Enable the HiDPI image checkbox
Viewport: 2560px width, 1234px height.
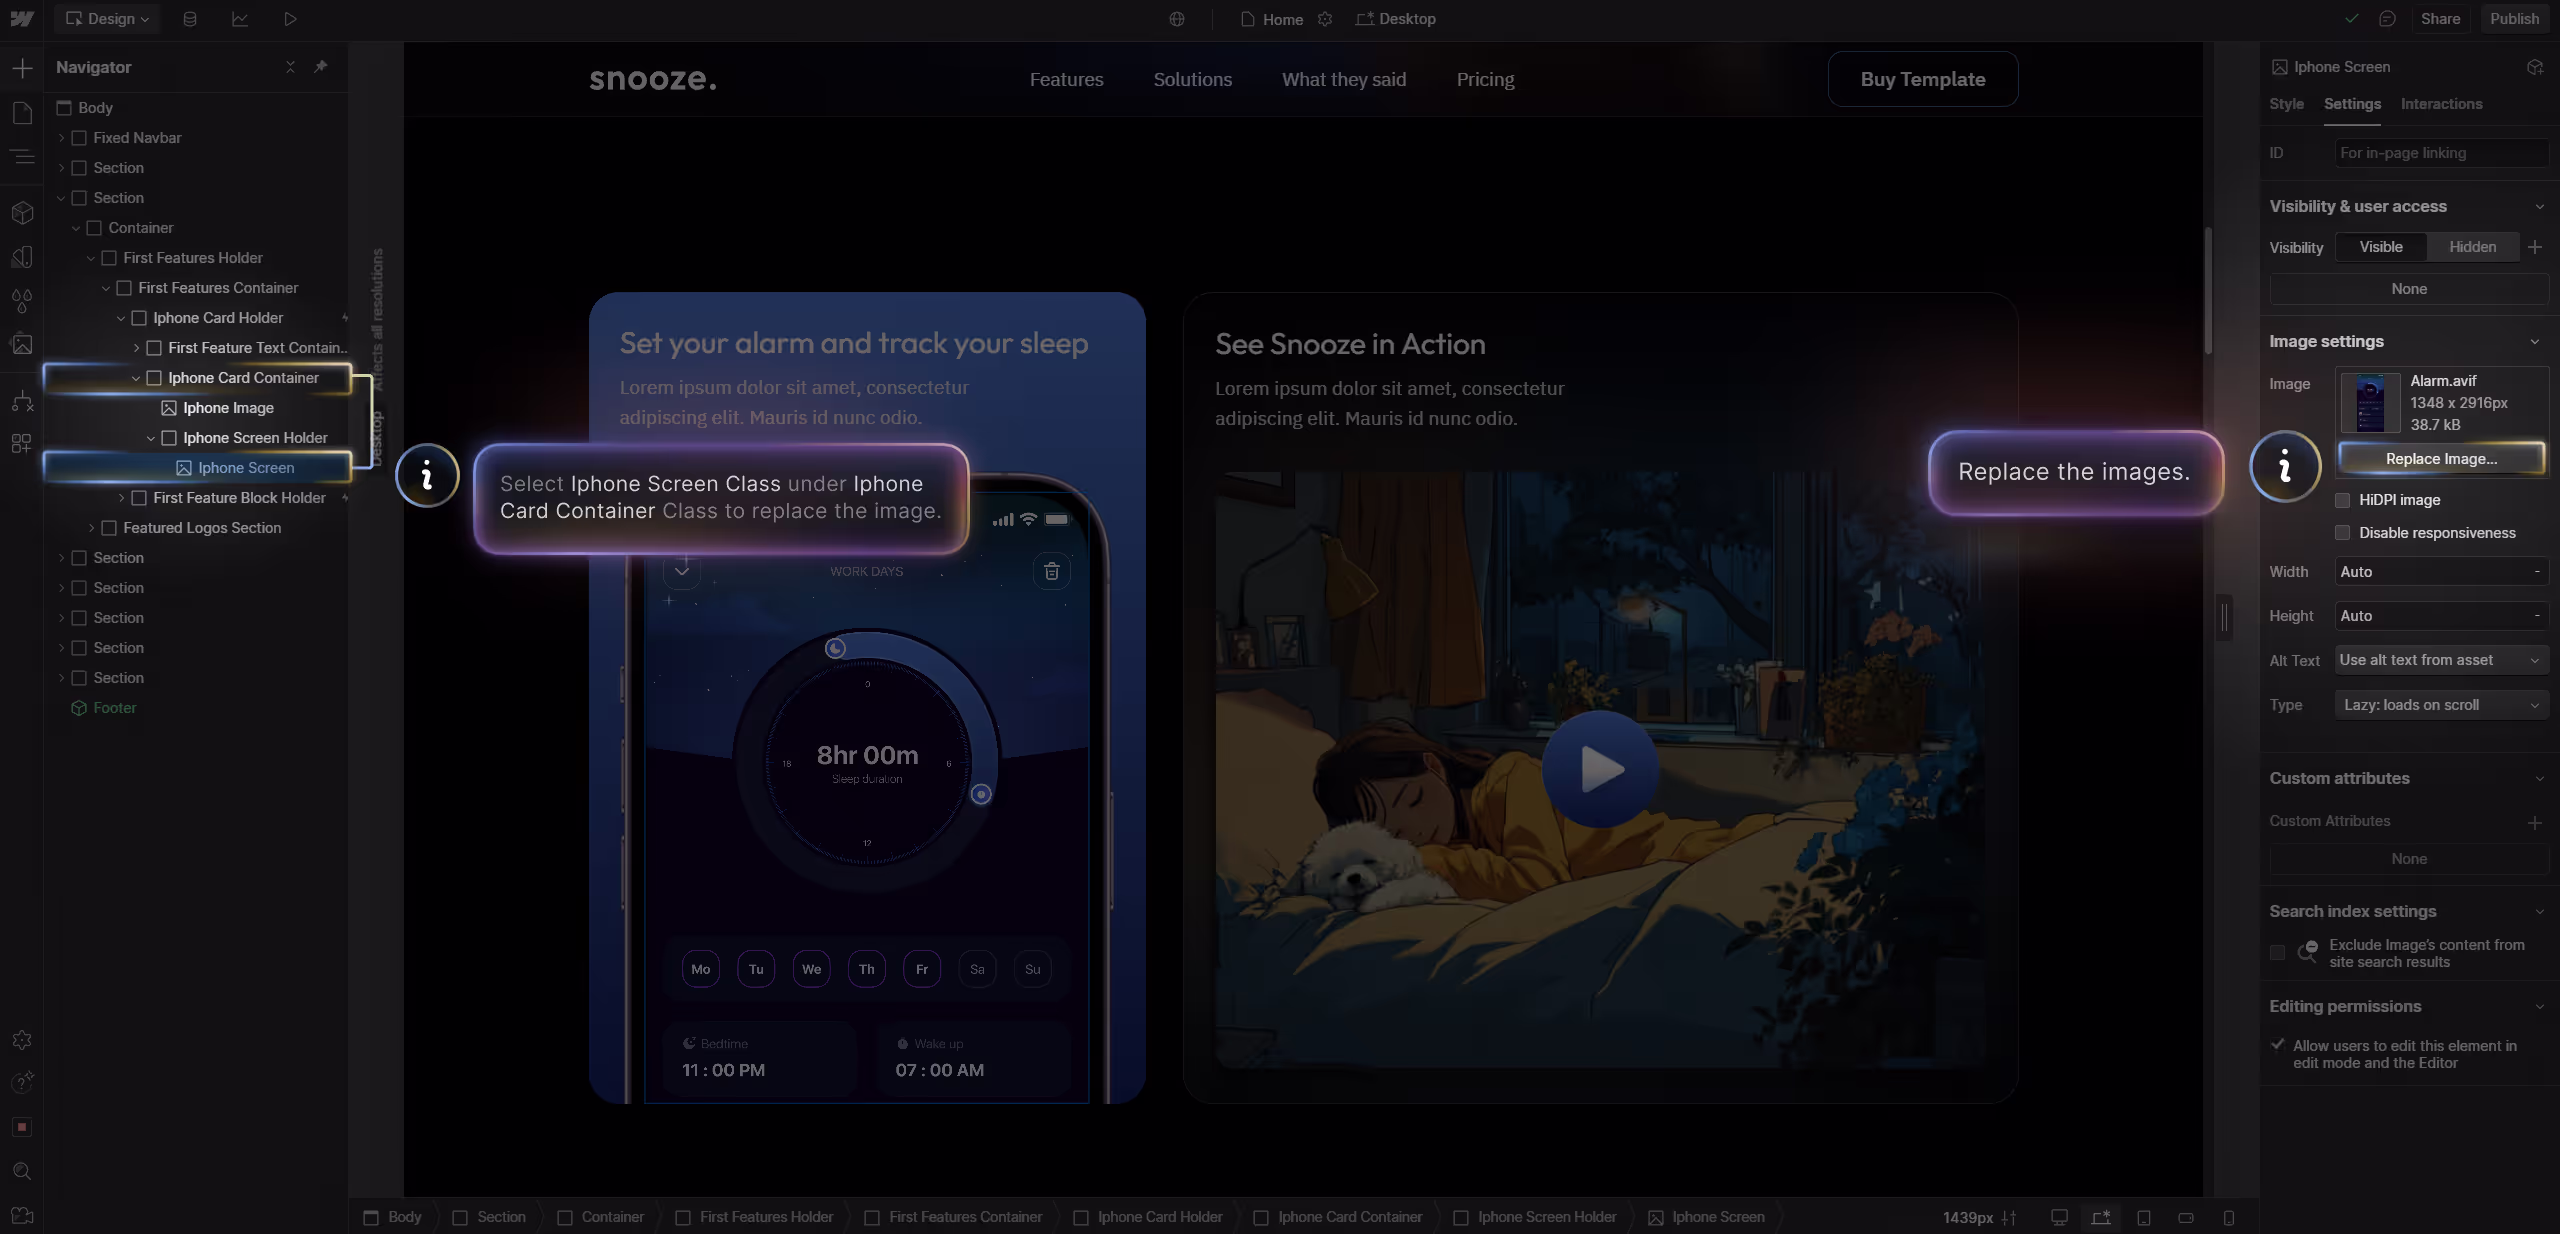pos(2342,500)
